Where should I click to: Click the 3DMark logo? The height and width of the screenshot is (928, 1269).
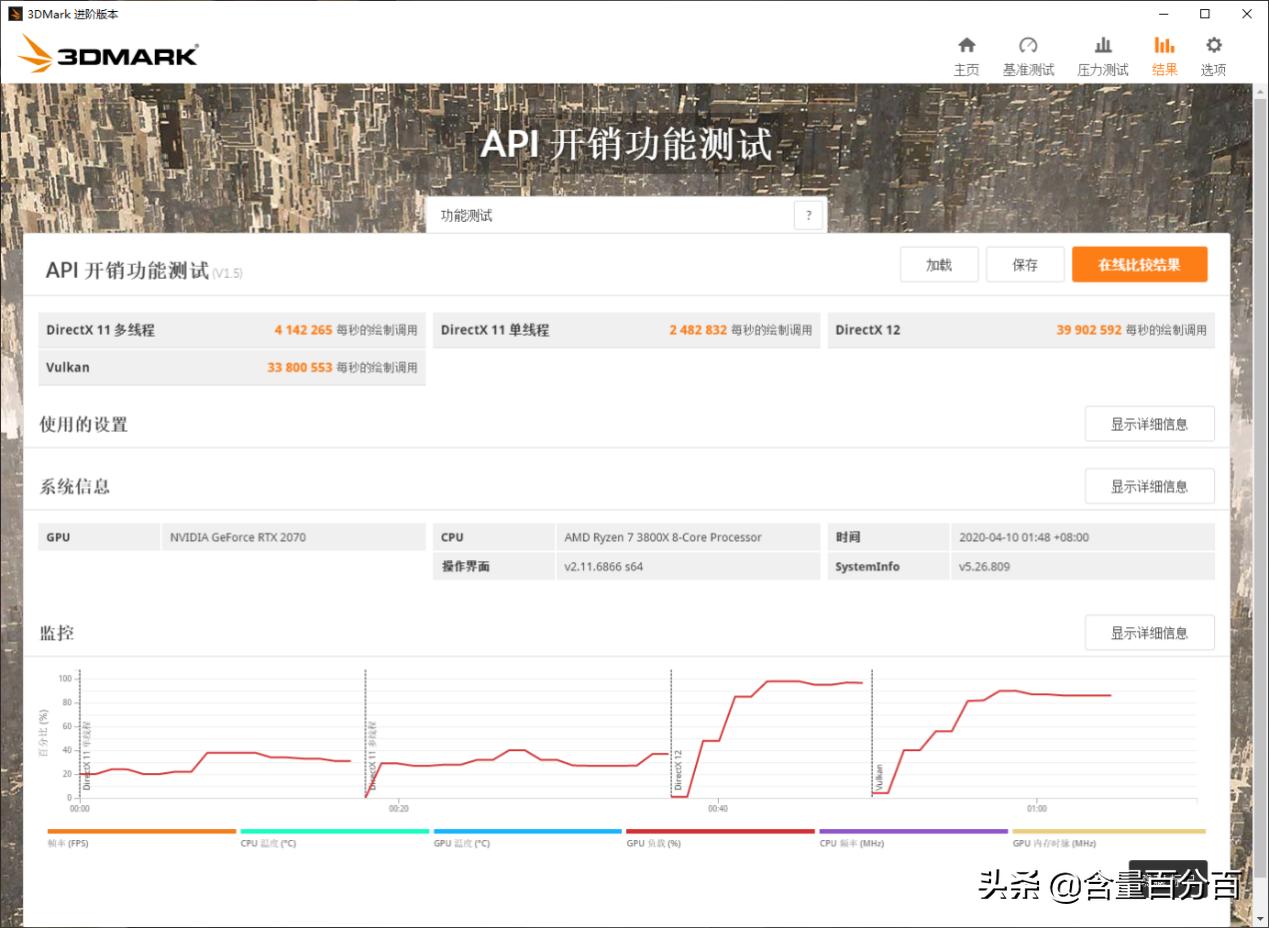(107, 53)
